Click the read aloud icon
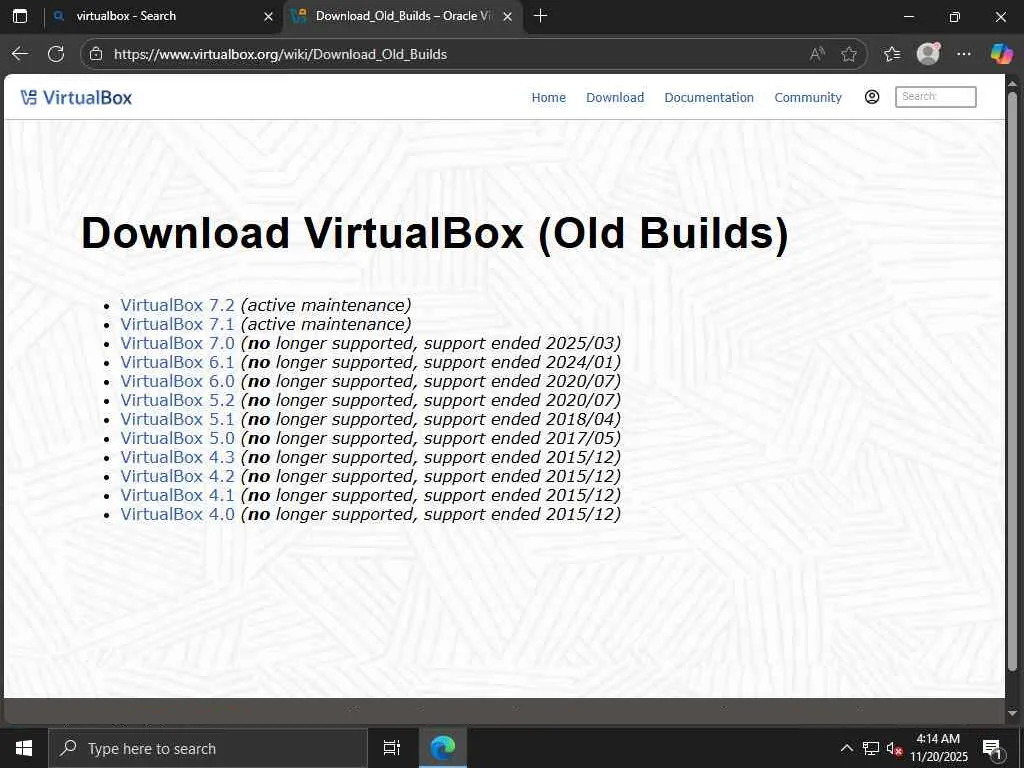 pyautogui.click(x=816, y=54)
